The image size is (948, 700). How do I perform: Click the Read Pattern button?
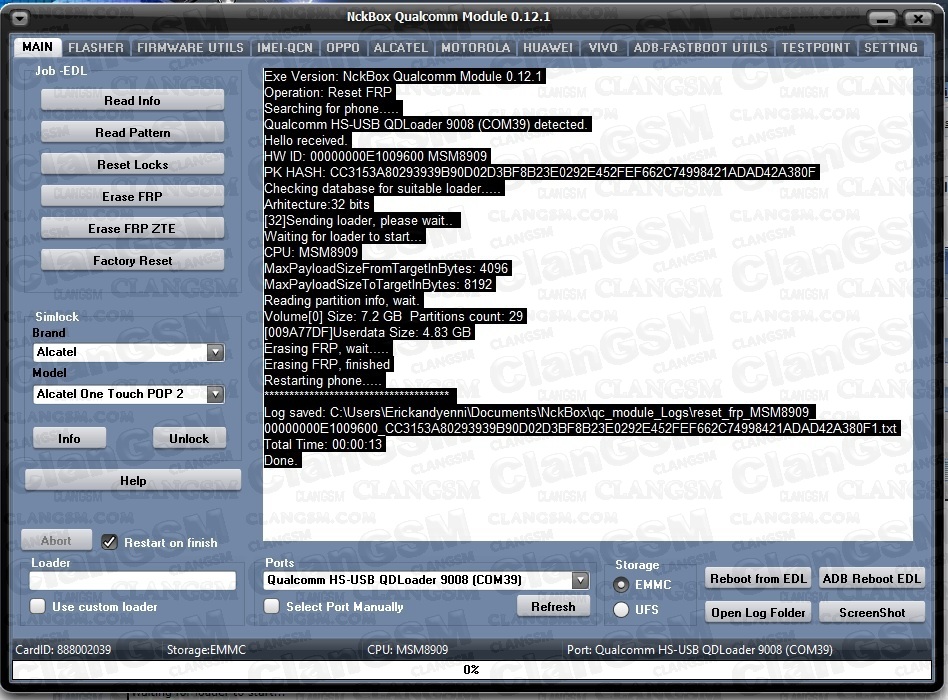pos(132,132)
